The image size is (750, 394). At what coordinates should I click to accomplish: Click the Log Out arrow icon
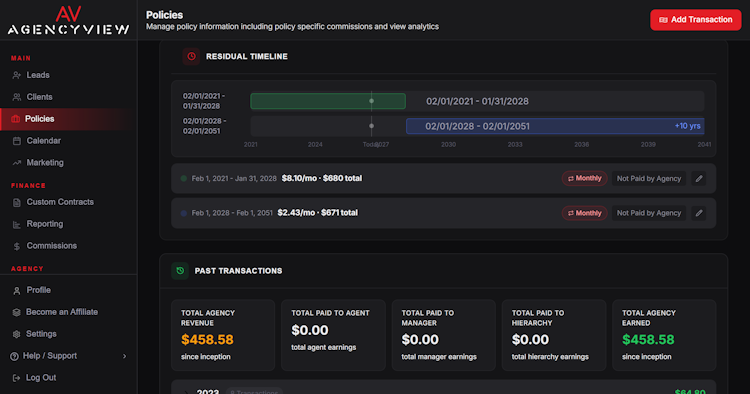coord(16,378)
